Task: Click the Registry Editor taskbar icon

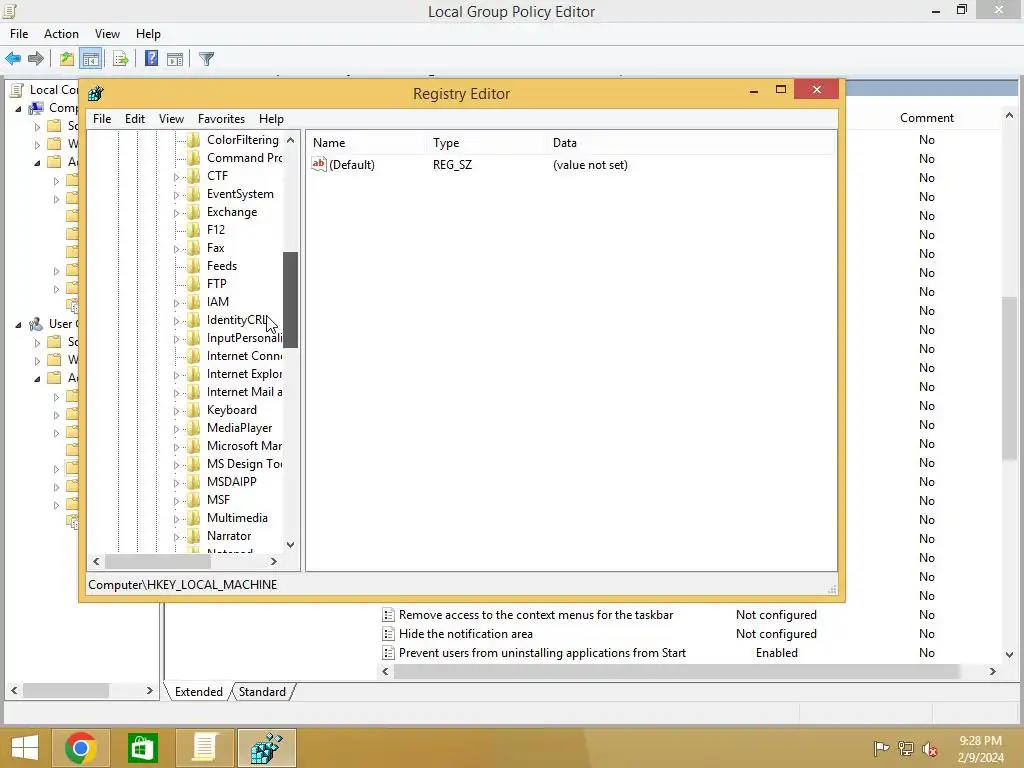Action: 266,748
